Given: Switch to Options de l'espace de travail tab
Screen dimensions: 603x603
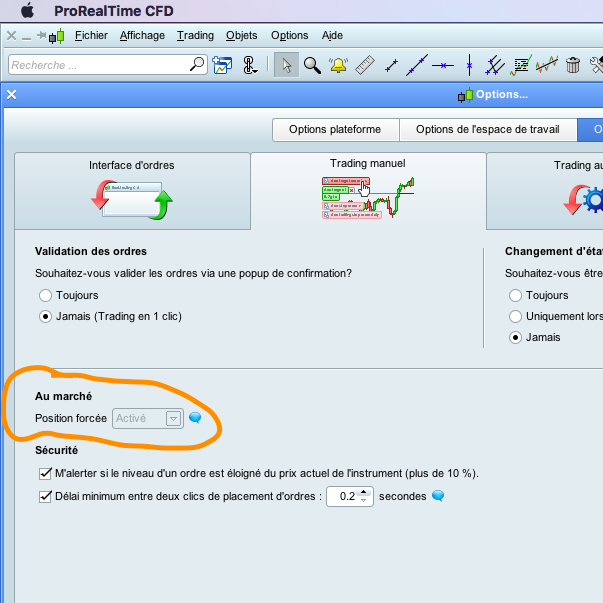Looking at the screenshot, I should 488,130.
